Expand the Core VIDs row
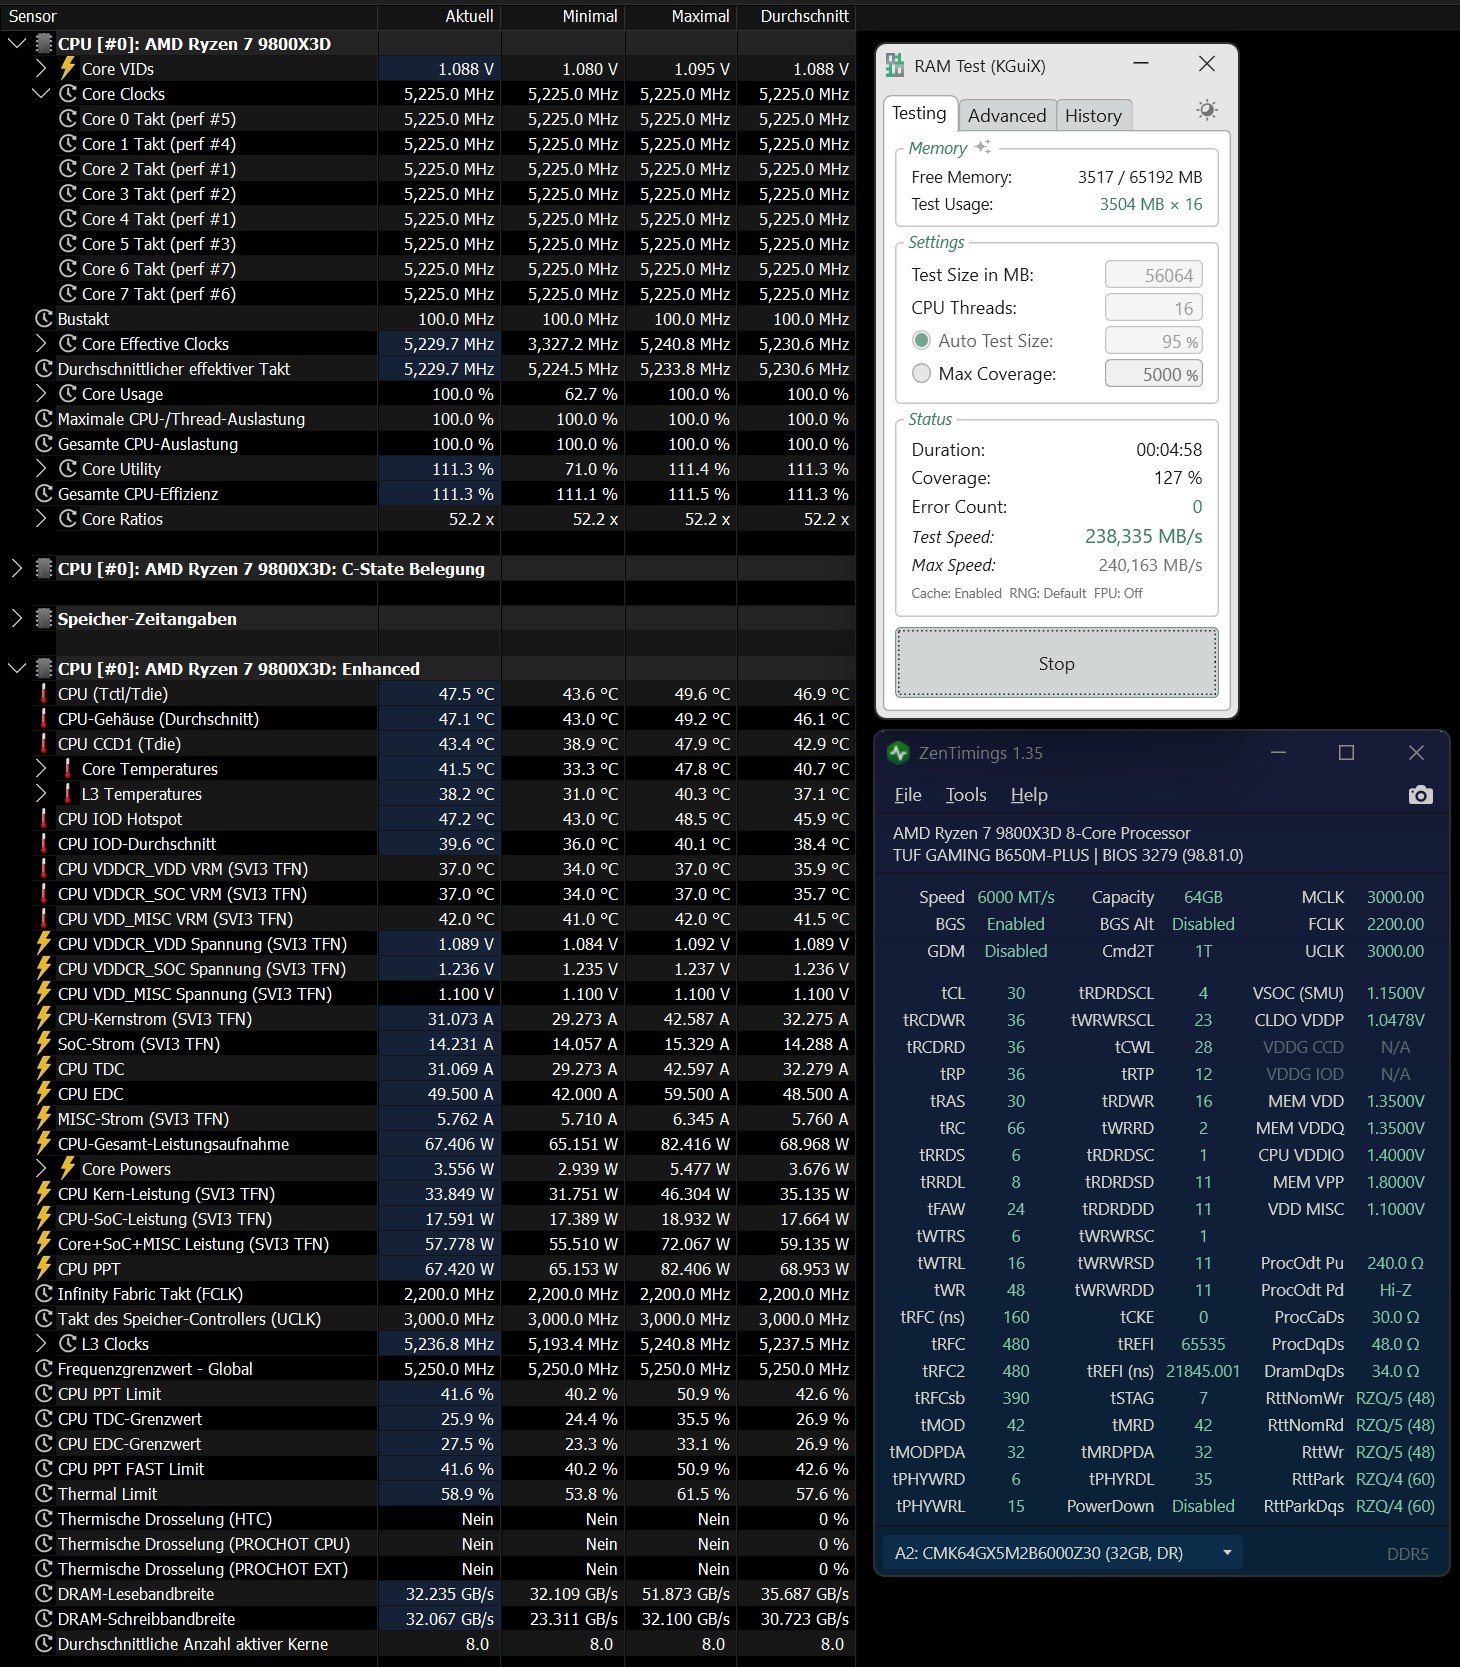Viewport: 1460px width, 1667px height. (41, 69)
